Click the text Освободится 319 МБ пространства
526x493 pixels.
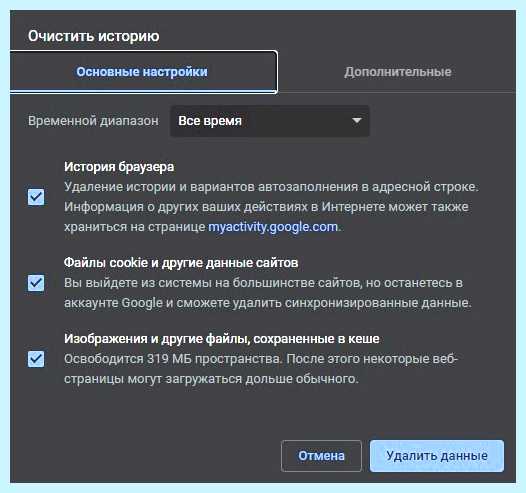click(x=172, y=359)
